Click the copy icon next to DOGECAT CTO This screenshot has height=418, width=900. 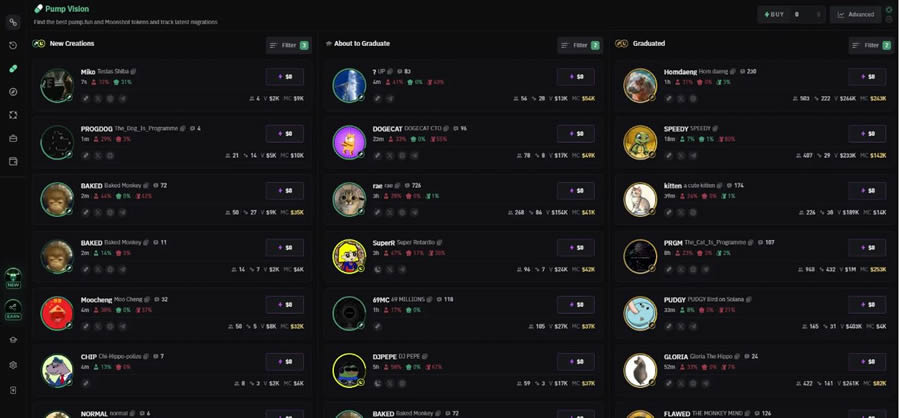click(x=447, y=129)
